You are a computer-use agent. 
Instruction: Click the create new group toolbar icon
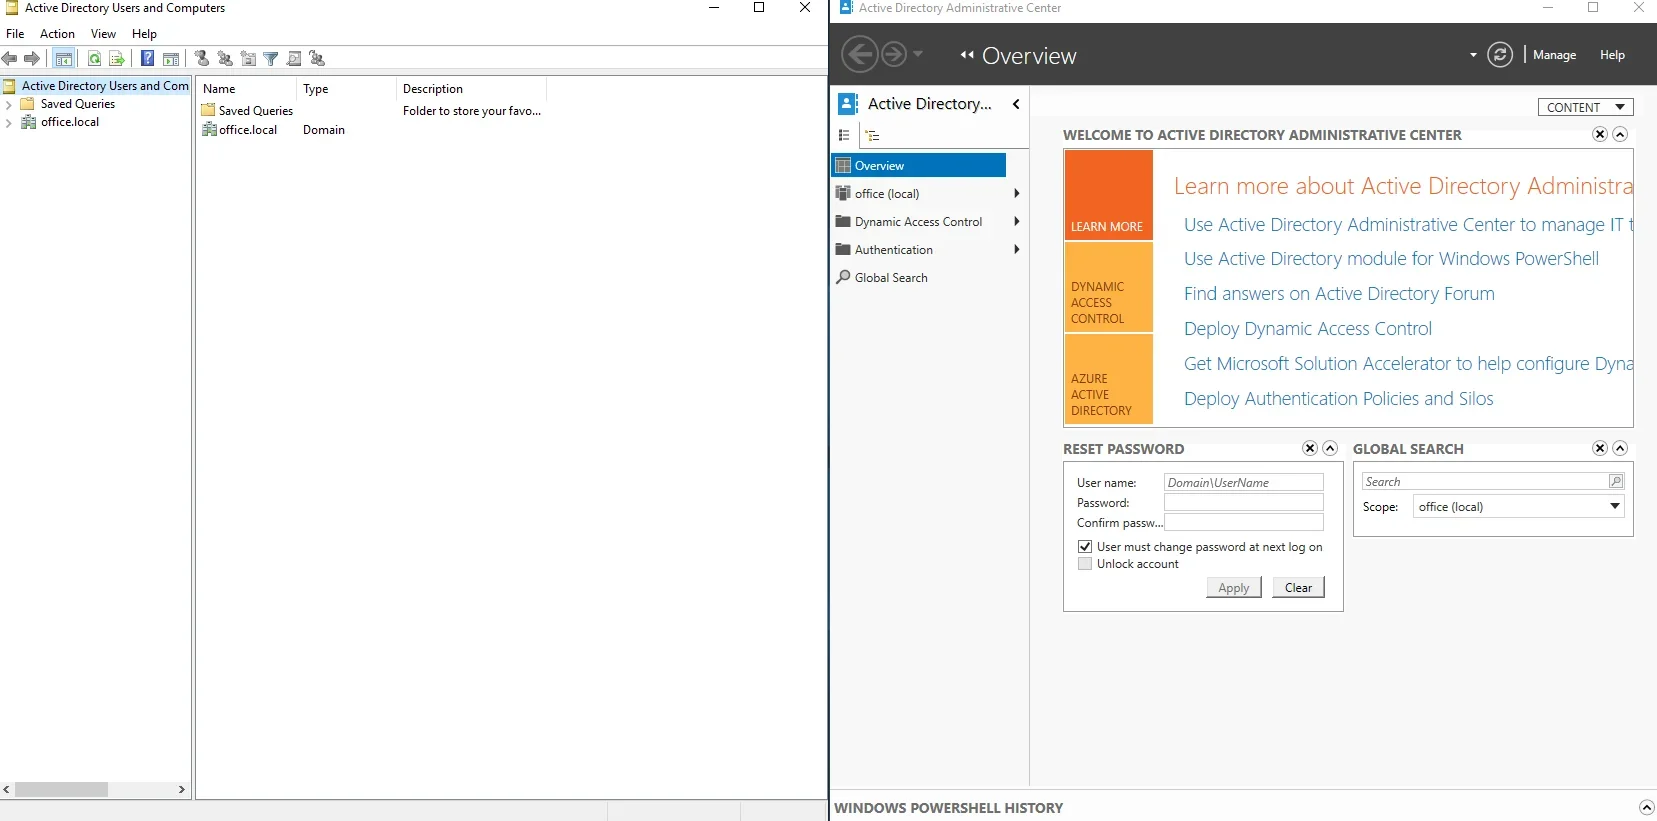(x=225, y=59)
